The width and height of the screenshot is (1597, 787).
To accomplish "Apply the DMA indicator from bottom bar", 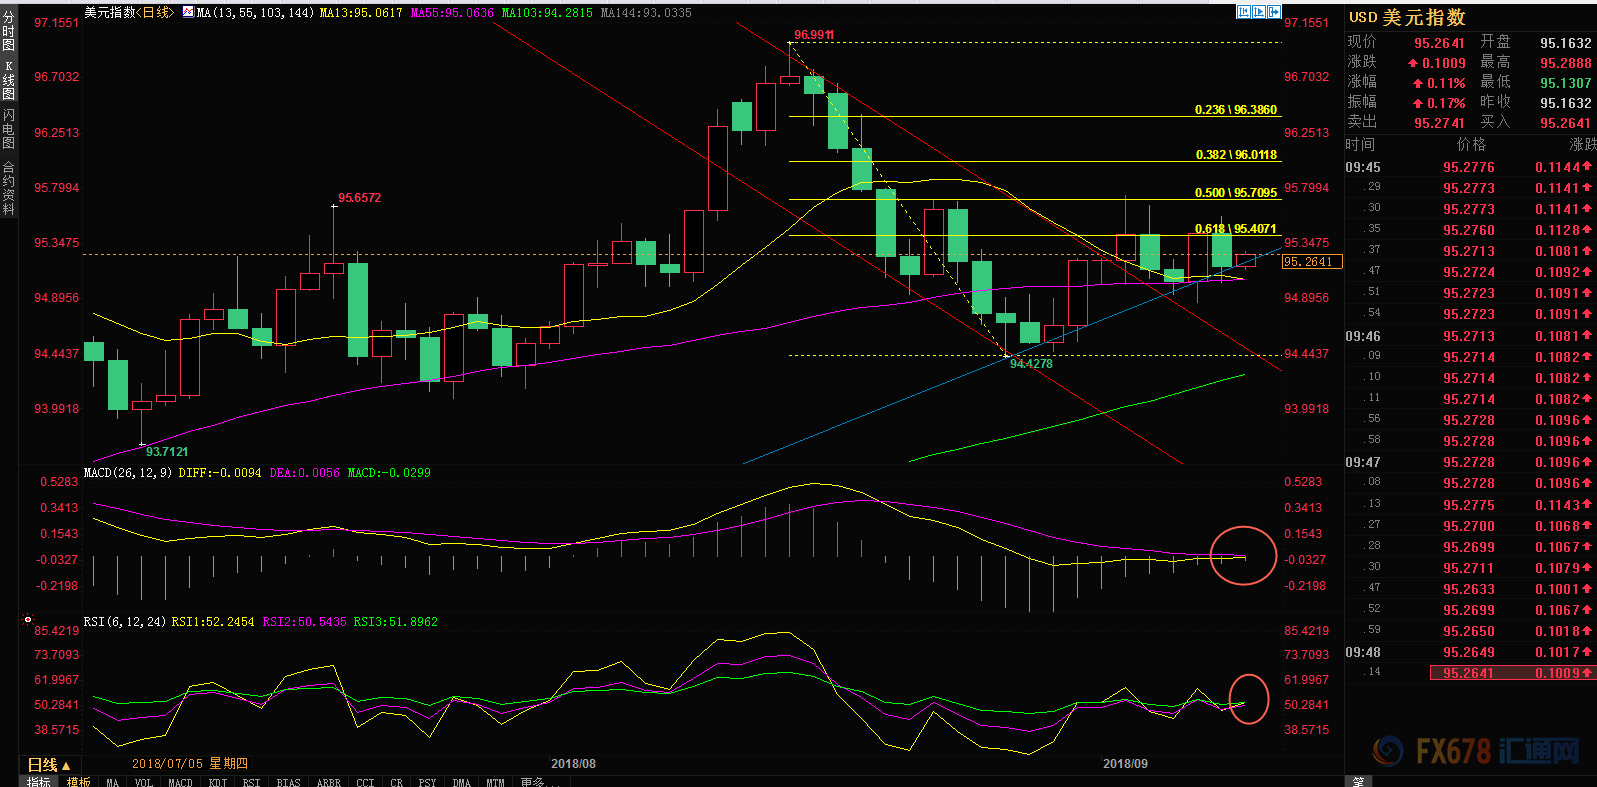I will 461,782.
